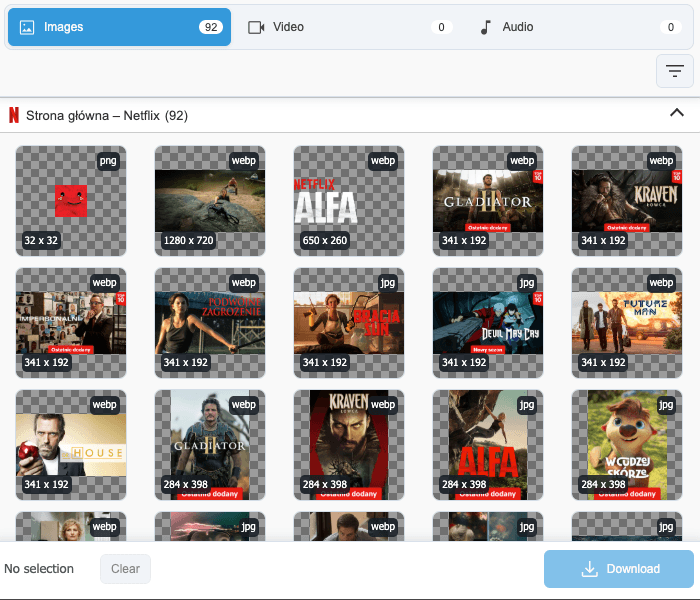The height and width of the screenshot is (600, 700).
Task: Click the Clear selection button
Action: [125, 569]
